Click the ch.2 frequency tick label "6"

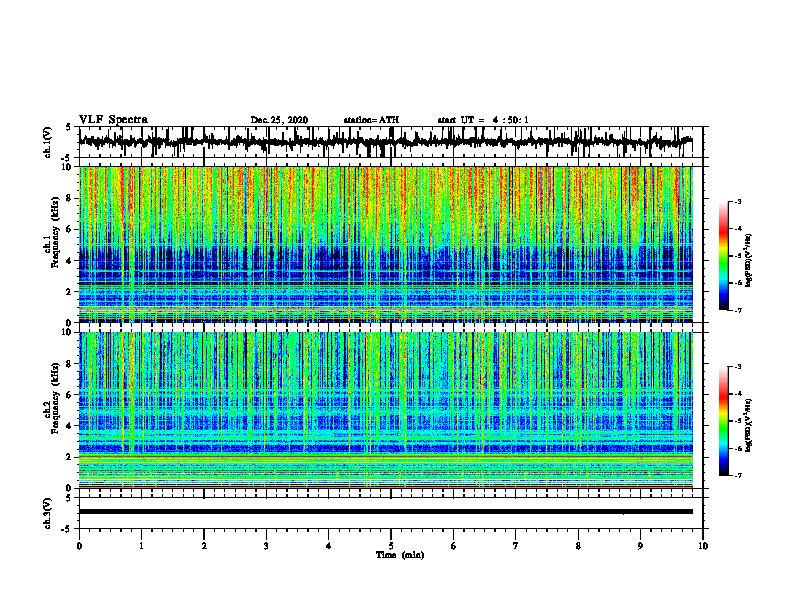71,395
